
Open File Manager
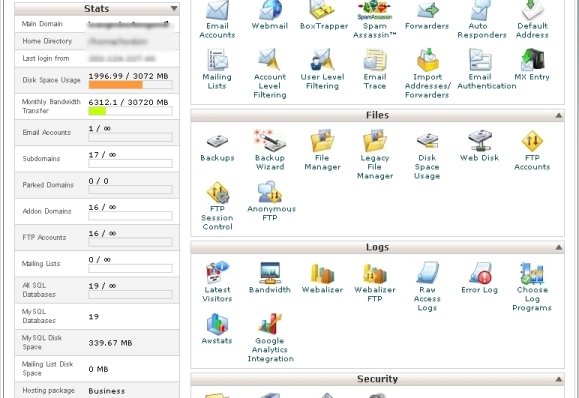[x=322, y=150]
